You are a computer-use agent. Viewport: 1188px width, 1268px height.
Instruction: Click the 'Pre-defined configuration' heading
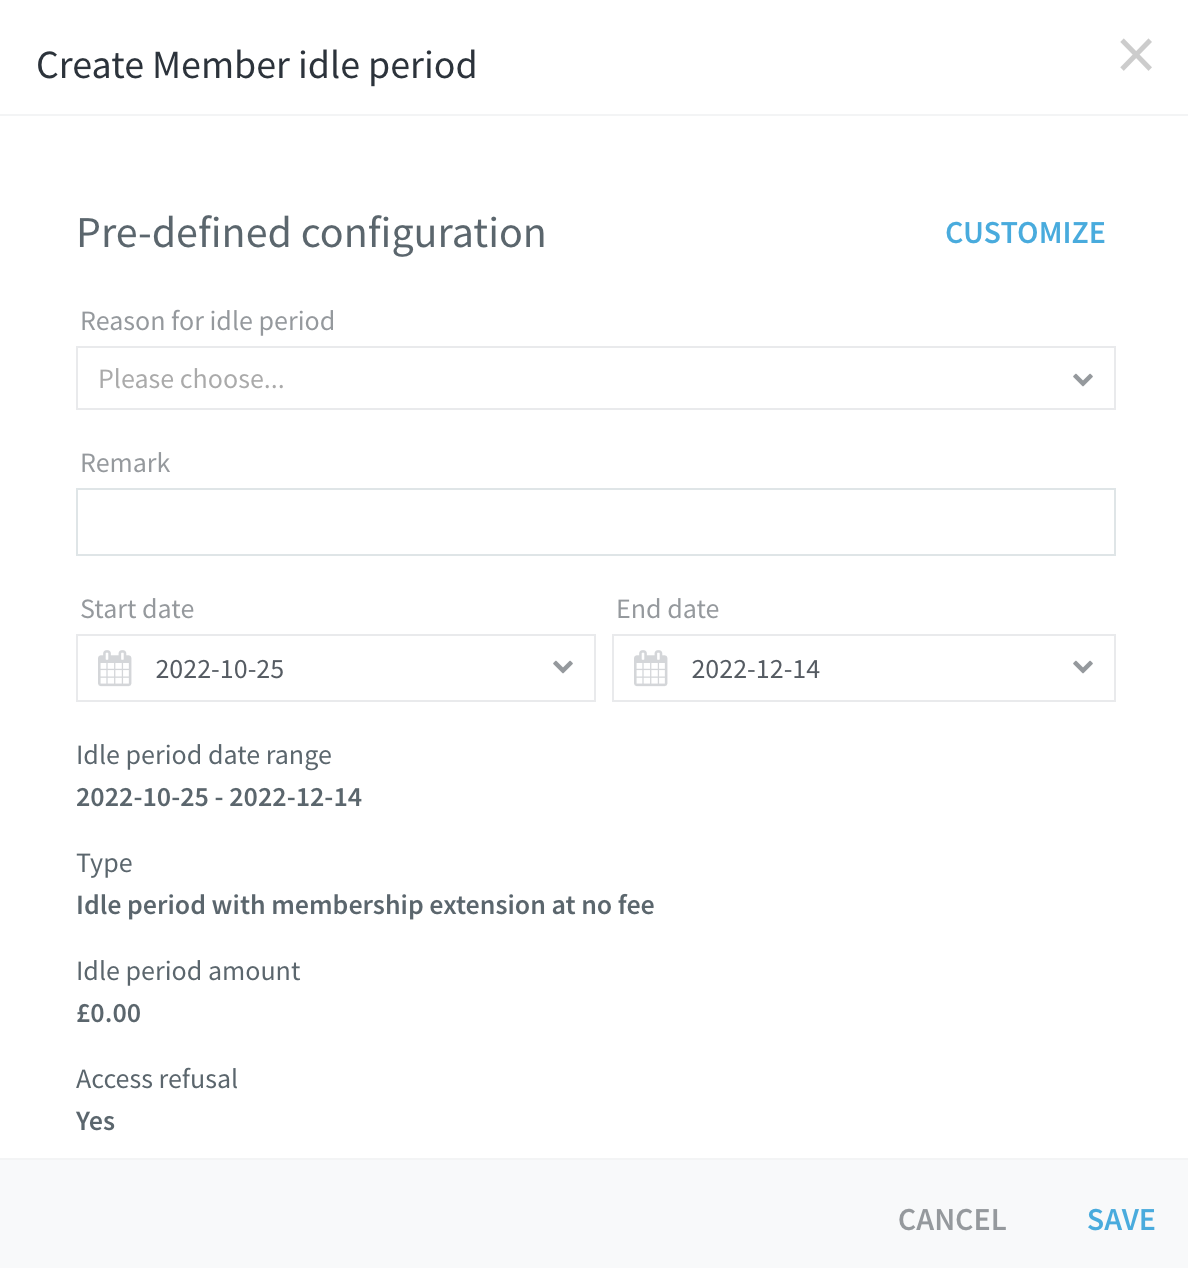click(x=311, y=233)
